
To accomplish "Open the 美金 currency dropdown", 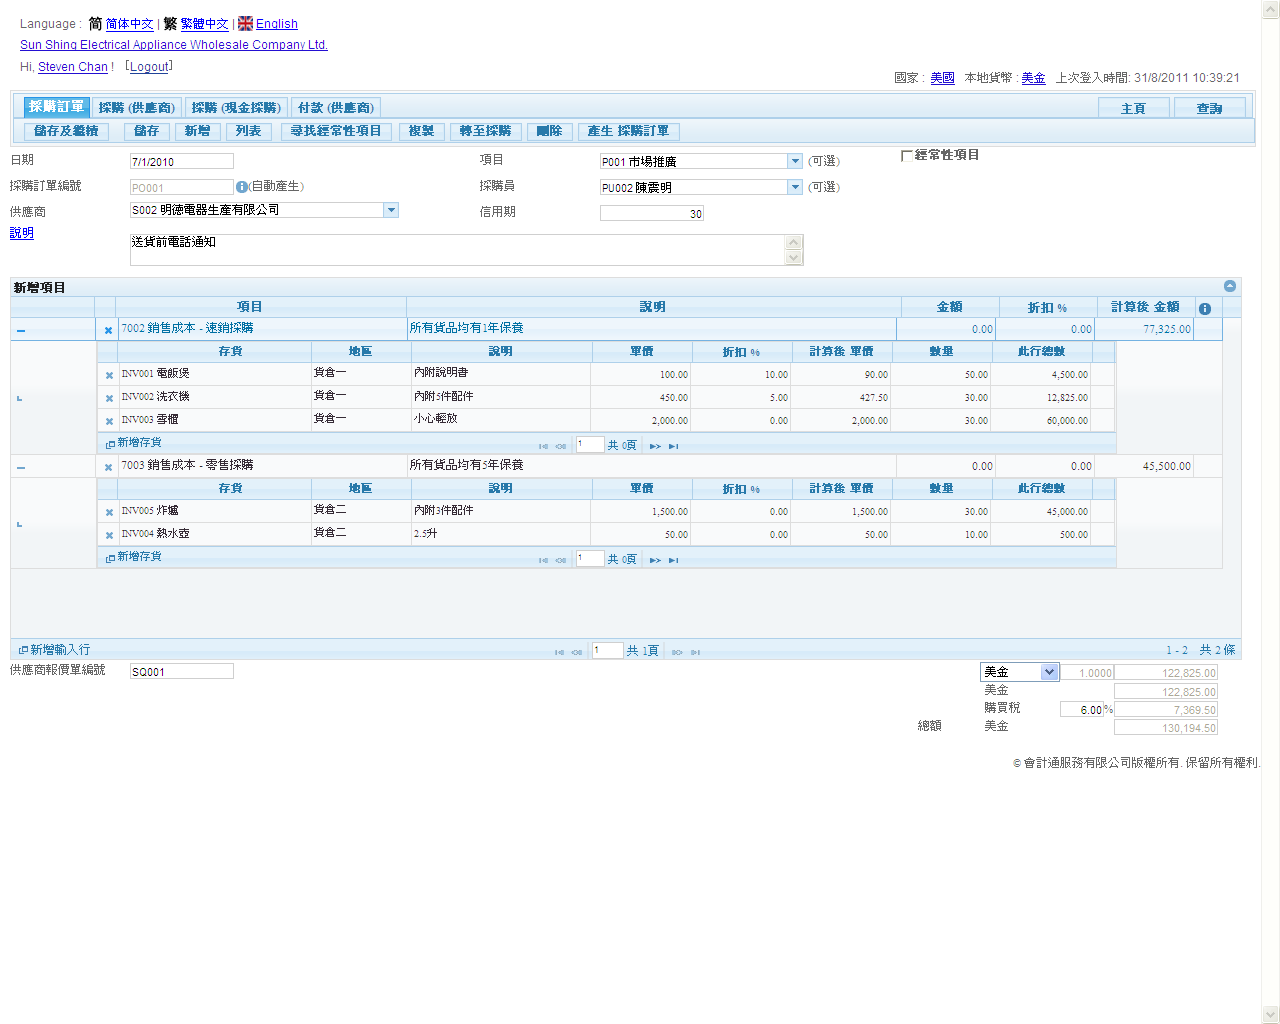I will tap(1049, 672).
